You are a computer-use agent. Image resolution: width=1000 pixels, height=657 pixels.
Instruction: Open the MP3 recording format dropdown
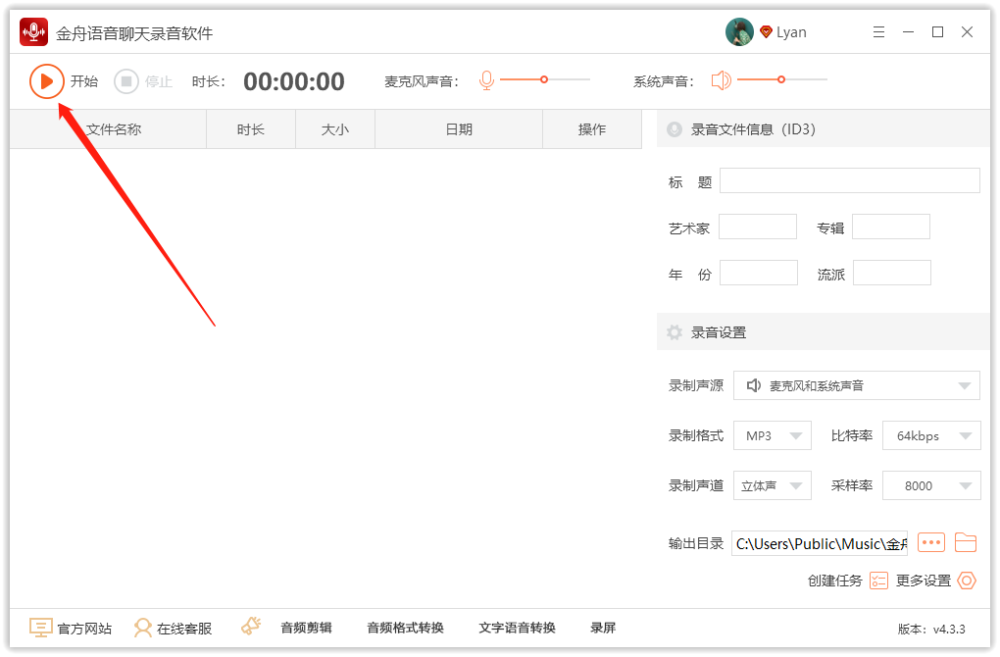(772, 436)
